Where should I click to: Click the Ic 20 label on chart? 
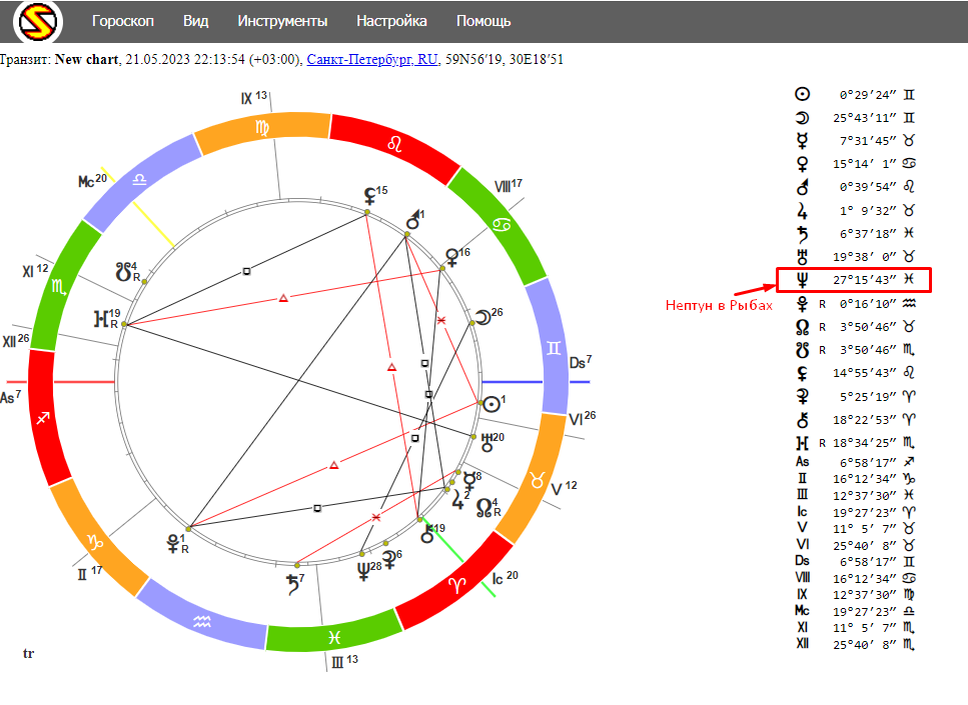pos(505,578)
